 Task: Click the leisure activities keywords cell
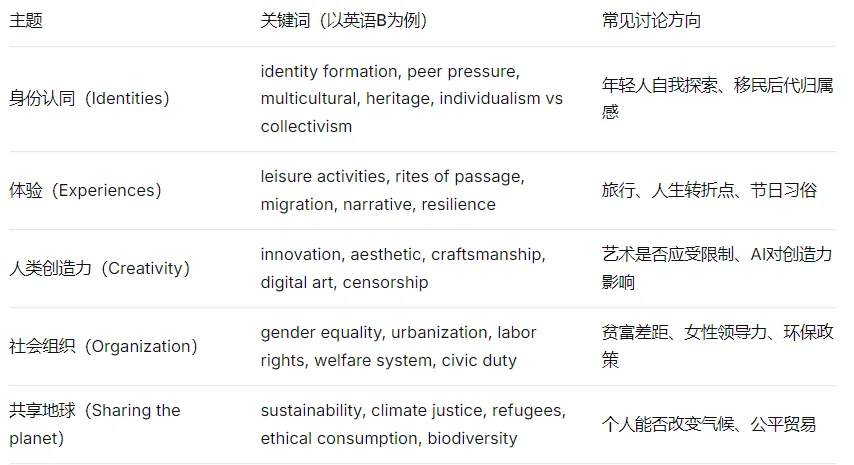tap(393, 191)
